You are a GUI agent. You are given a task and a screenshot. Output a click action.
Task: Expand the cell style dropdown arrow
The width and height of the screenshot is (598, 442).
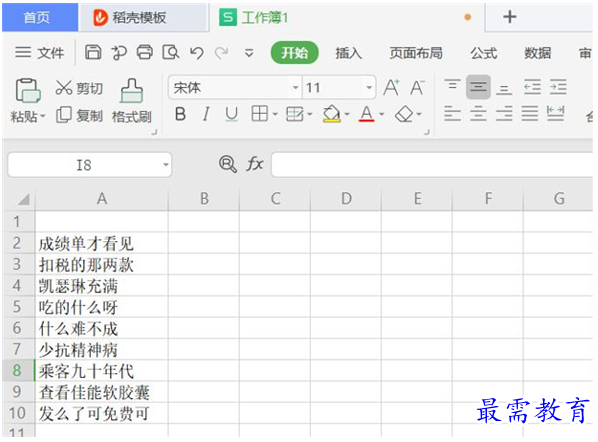click(310, 114)
